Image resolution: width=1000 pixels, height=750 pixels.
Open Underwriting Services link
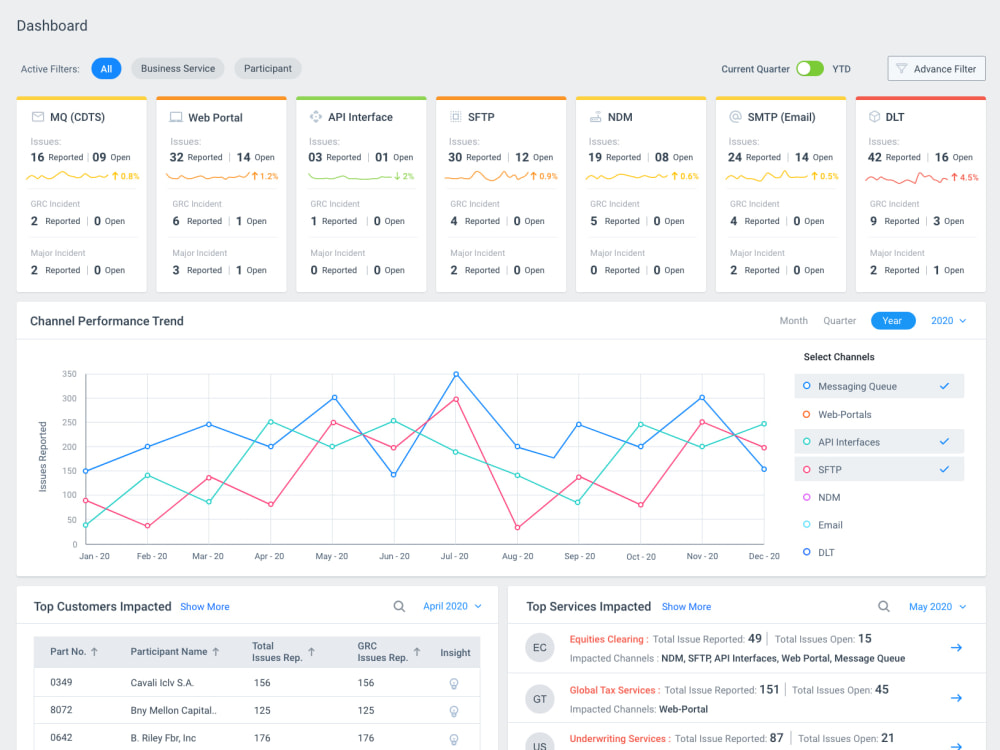(x=617, y=739)
